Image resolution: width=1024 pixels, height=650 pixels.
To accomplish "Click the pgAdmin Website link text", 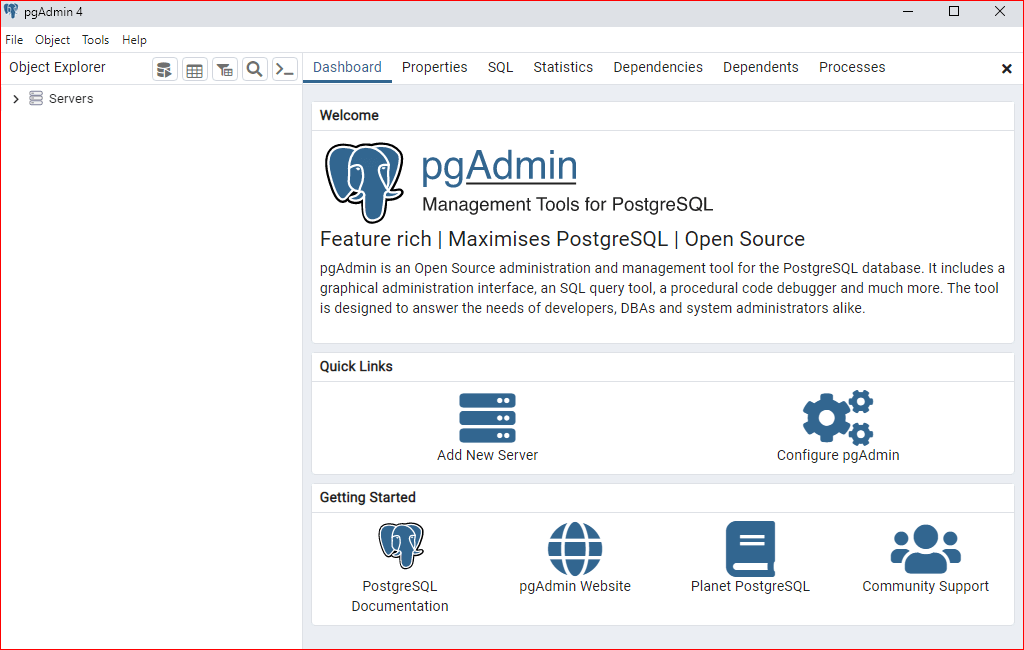I will coord(575,587).
